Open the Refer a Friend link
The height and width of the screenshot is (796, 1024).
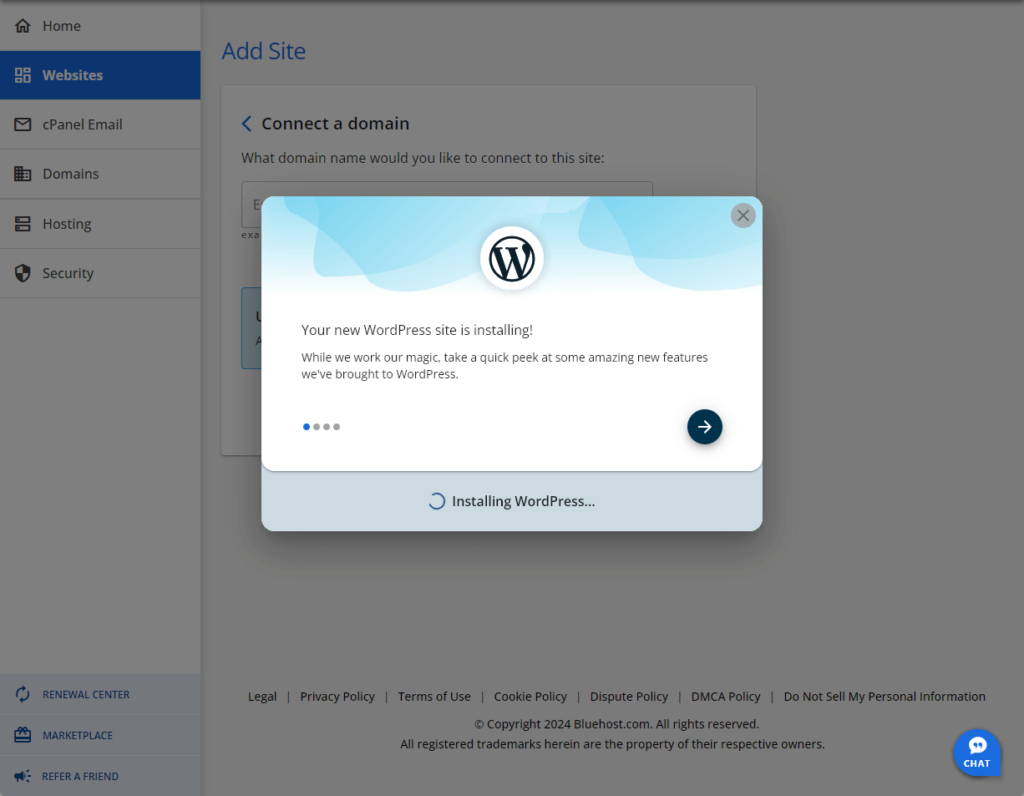pyautogui.click(x=100, y=776)
